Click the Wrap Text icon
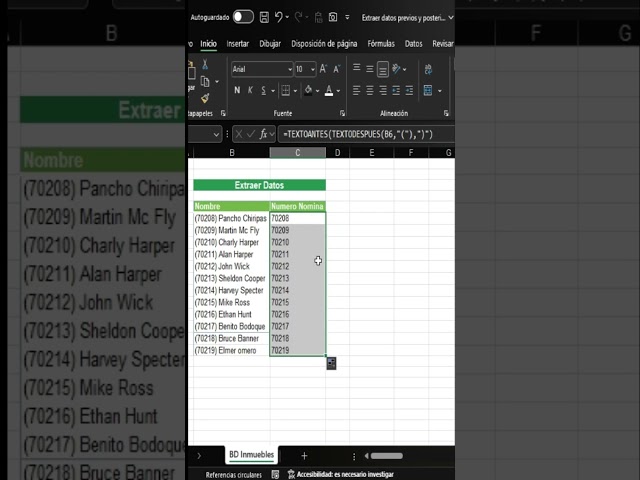Viewport: 640px width, 480px height. (428, 69)
